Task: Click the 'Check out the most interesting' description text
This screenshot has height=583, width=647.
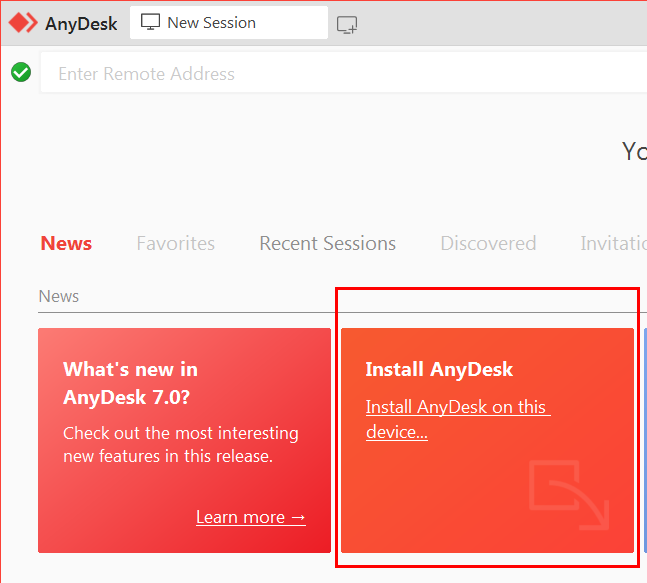Action: (x=181, y=444)
